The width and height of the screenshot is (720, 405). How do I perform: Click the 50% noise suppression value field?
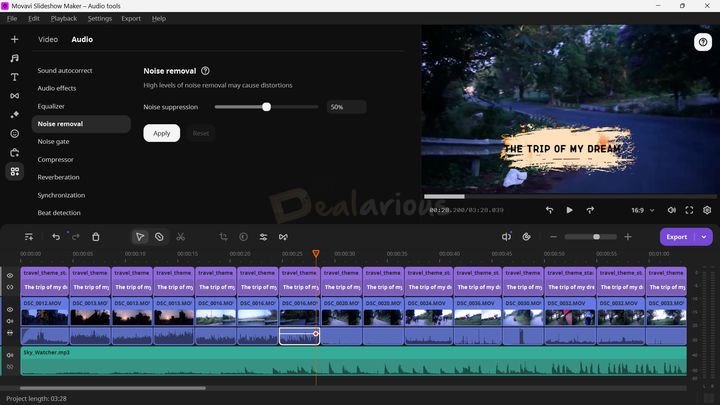pos(346,107)
